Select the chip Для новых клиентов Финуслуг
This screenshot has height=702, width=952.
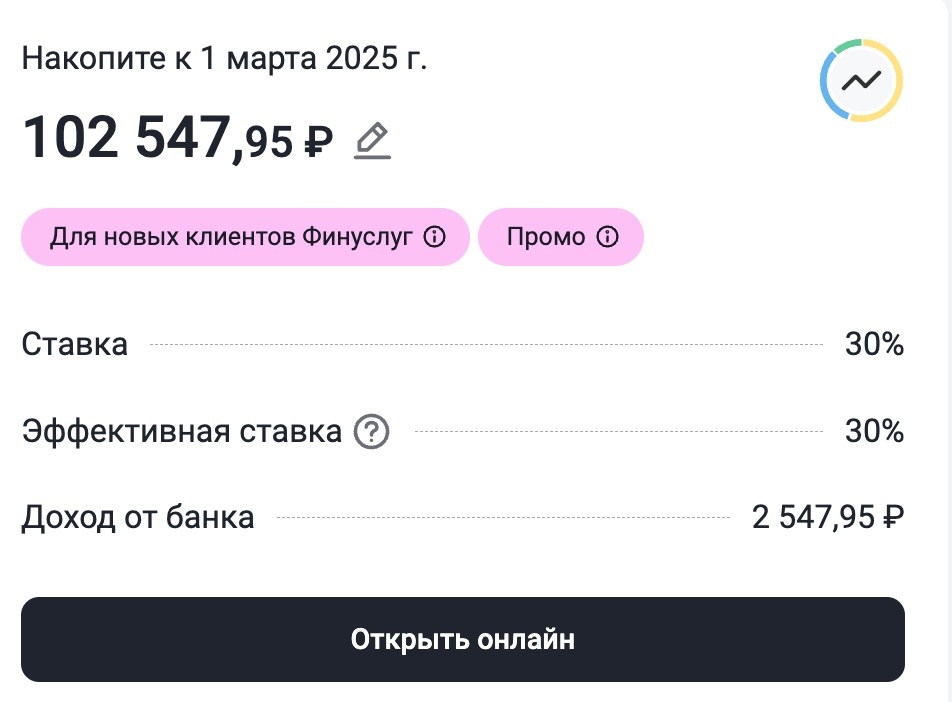pos(245,236)
